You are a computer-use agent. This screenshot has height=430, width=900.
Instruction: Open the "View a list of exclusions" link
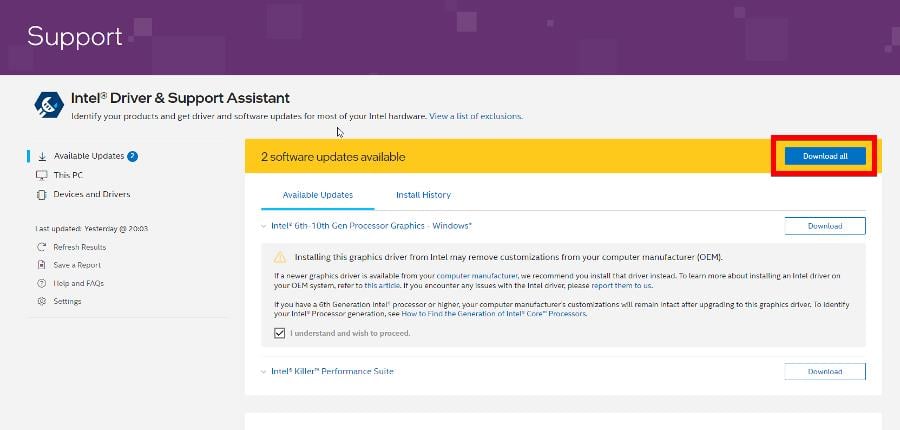coord(475,116)
